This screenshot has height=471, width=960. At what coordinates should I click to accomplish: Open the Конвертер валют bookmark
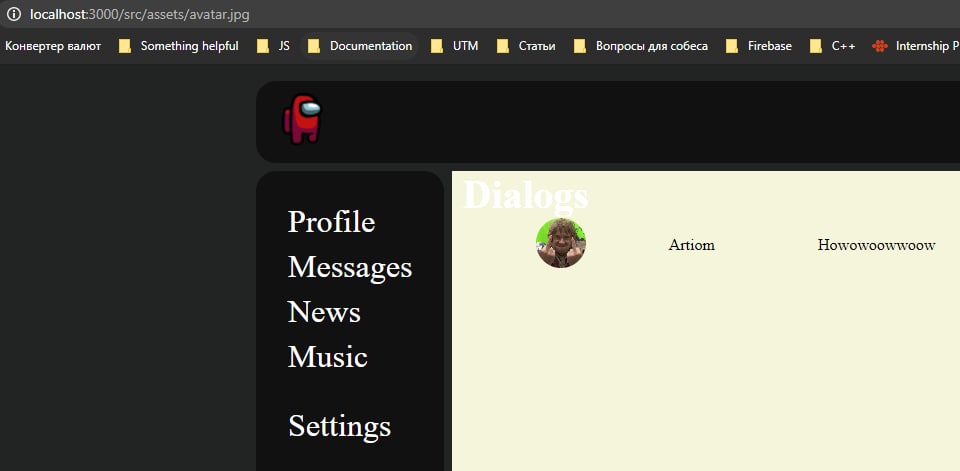coord(53,46)
